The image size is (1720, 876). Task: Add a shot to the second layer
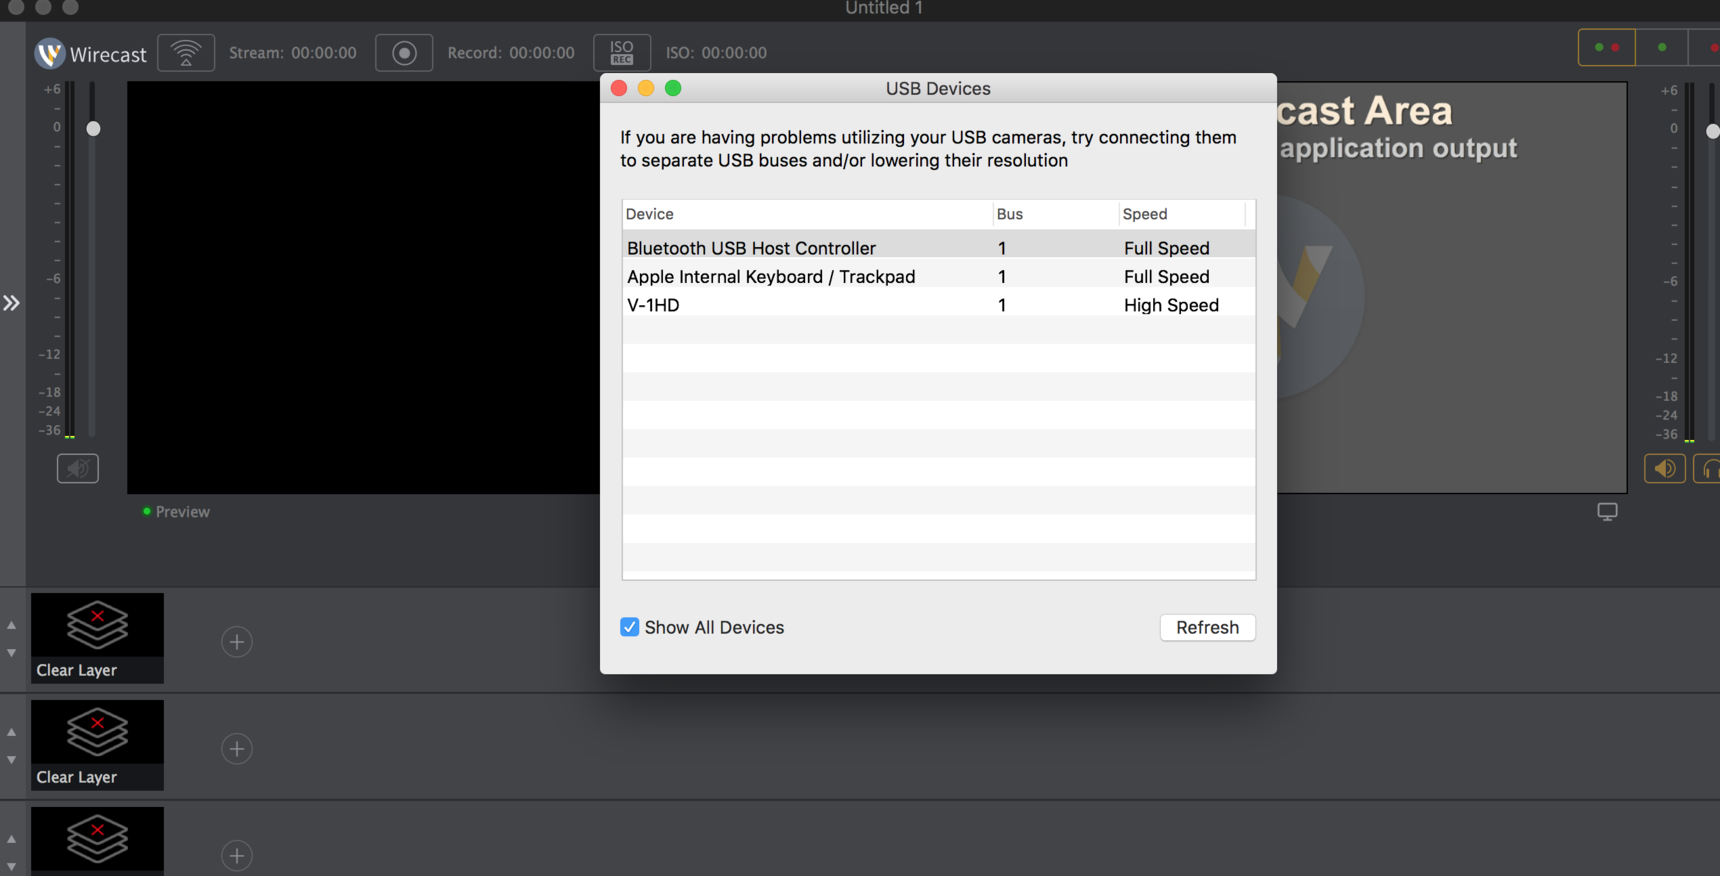(x=237, y=749)
